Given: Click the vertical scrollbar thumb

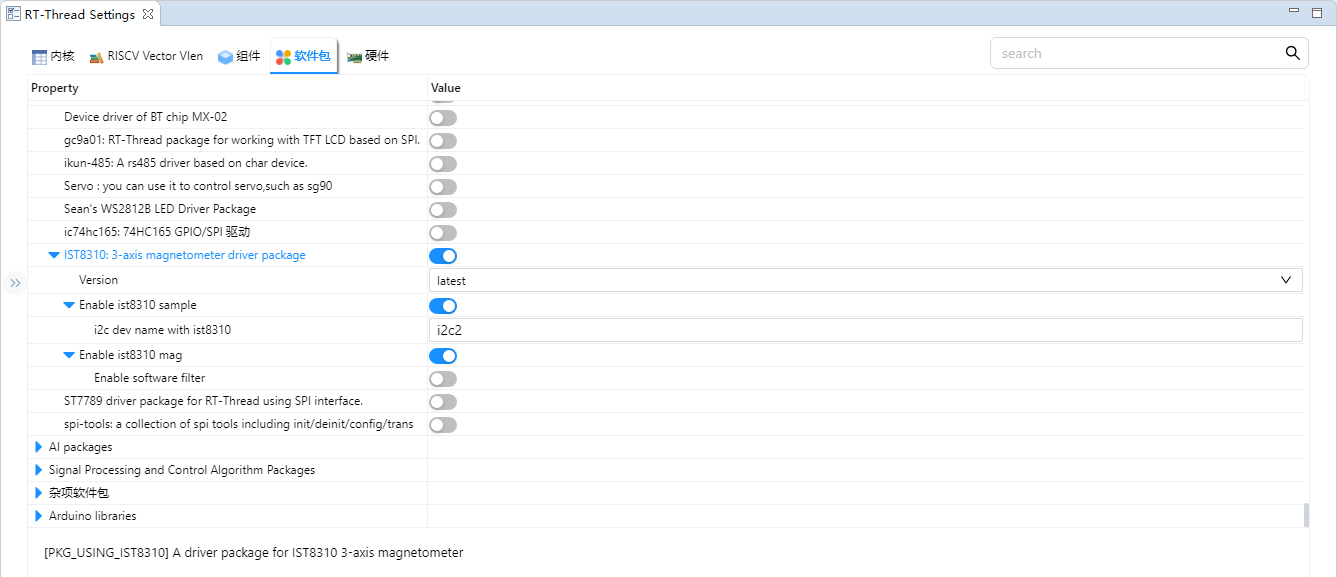Looking at the screenshot, I should click(x=1306, y=515).
